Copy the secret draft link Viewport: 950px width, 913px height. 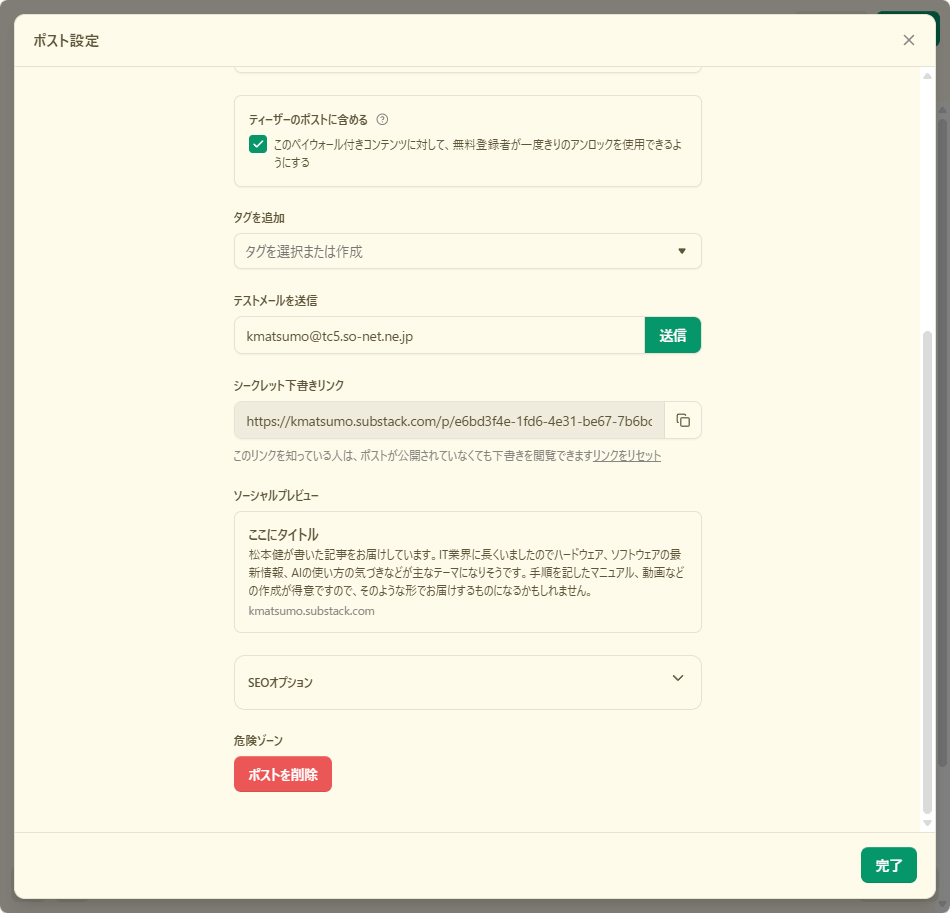click(683, 420)
